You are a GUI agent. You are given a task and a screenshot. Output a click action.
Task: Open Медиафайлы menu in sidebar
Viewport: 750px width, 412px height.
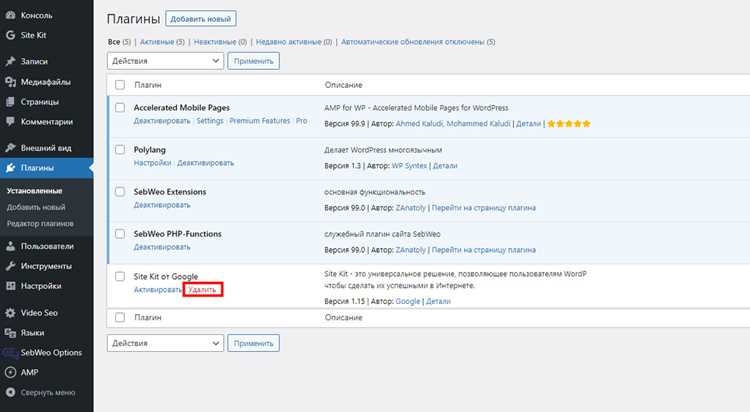pyautogui.click(x=45, y=82)
